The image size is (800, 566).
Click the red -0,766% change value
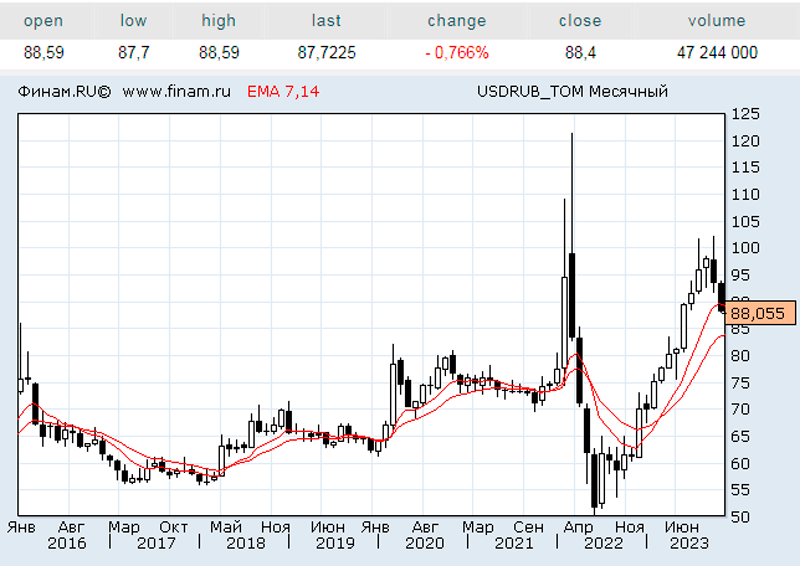[456, 53]
